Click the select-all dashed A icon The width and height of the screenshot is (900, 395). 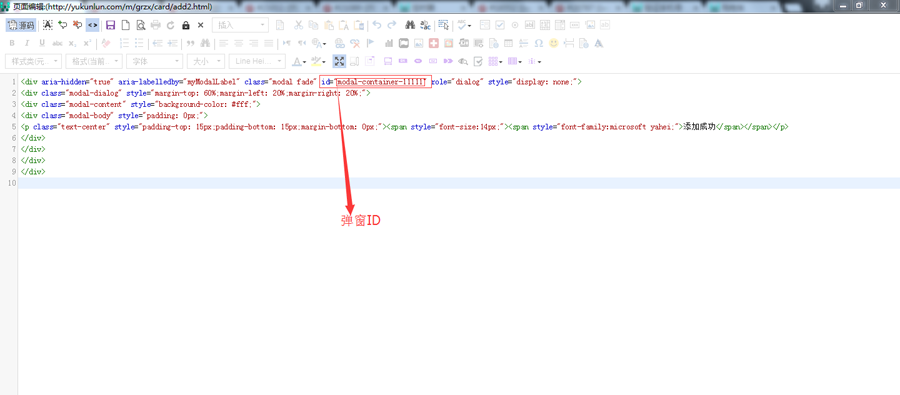tap(48, 25)
